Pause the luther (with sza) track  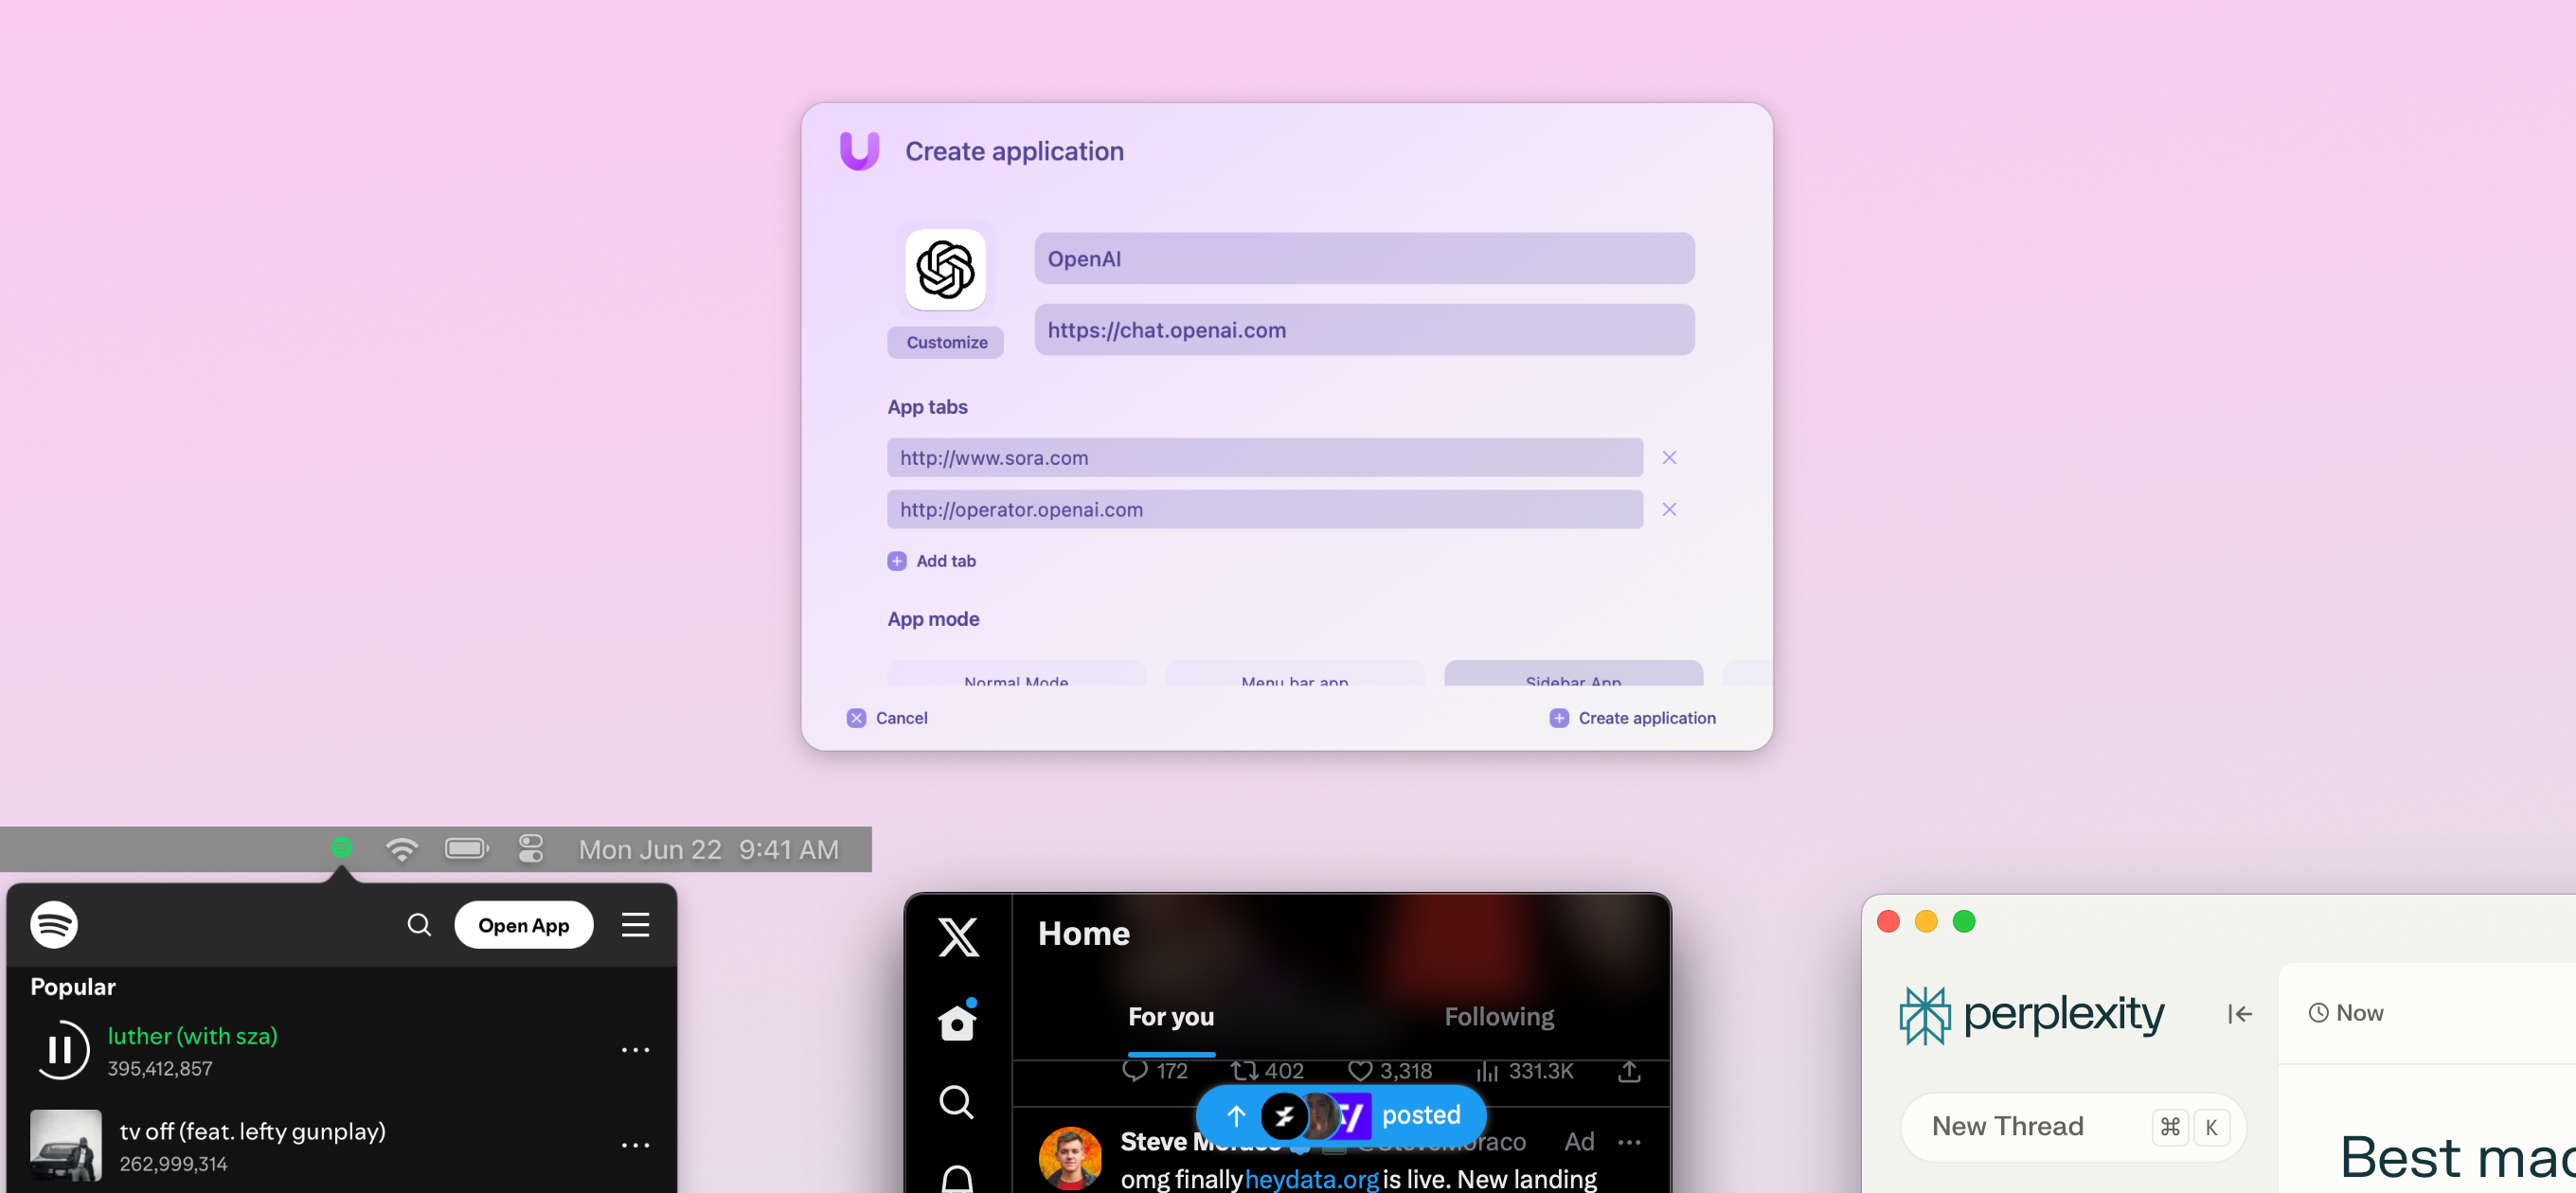point(61,1050)
